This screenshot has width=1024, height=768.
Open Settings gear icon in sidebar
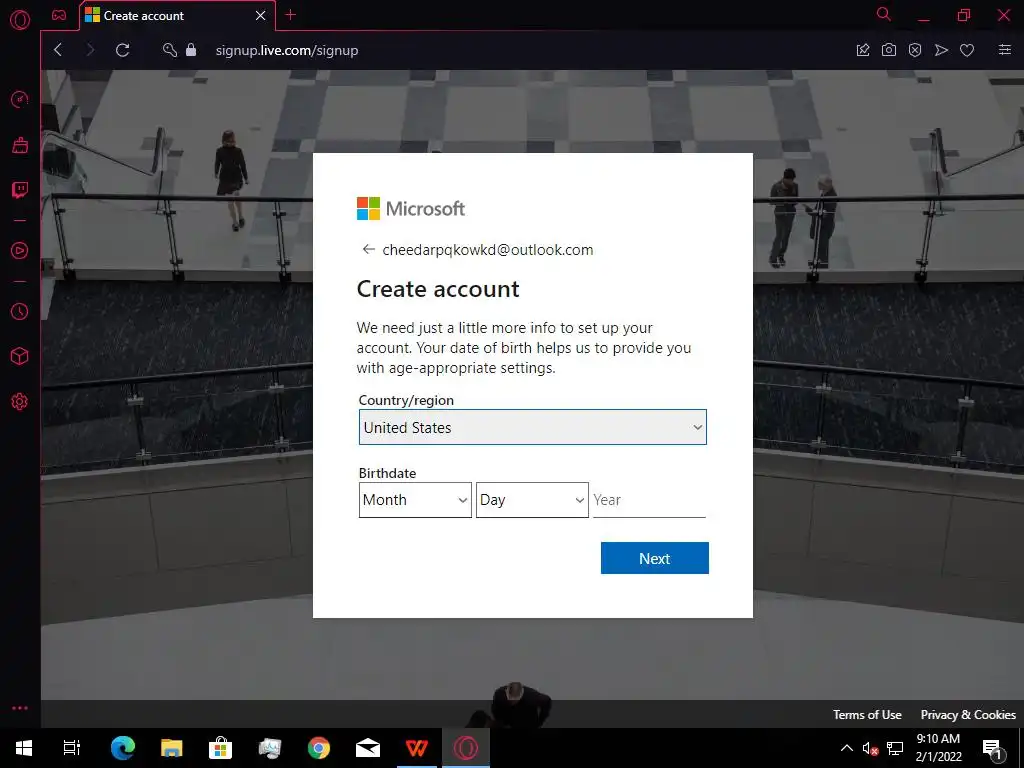pyautogui.click(x=20, y=402)
